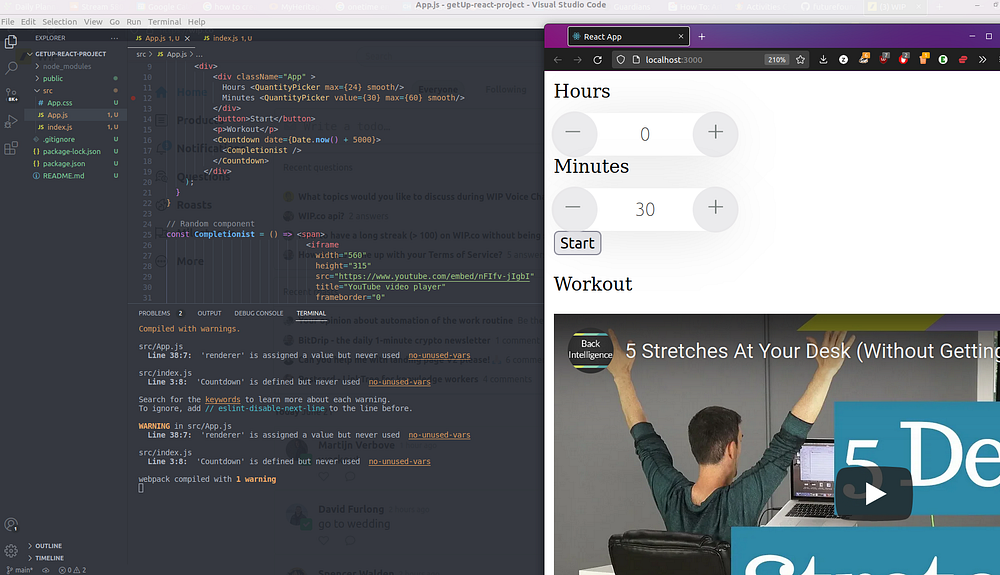This screenshot has width=1000, height=575.
Task: Switch to the DEBUG CONSOLE tab
Action: tap(258, 314)
